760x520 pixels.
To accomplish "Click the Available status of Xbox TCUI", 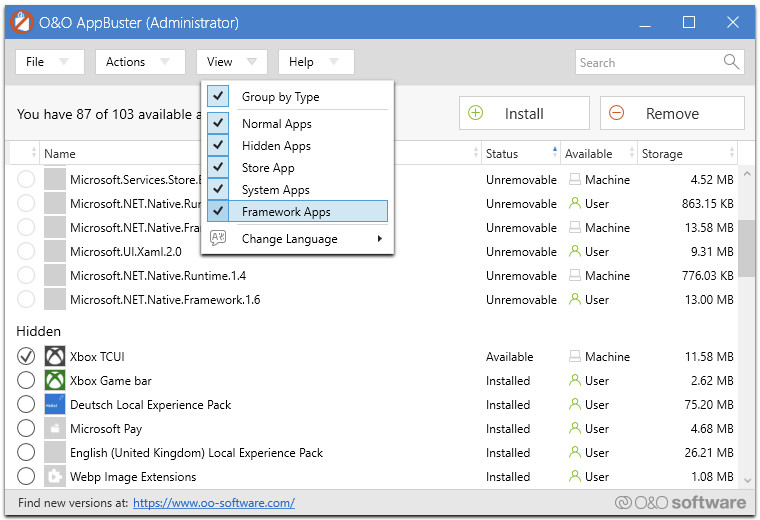I will (x=509, y=357).
